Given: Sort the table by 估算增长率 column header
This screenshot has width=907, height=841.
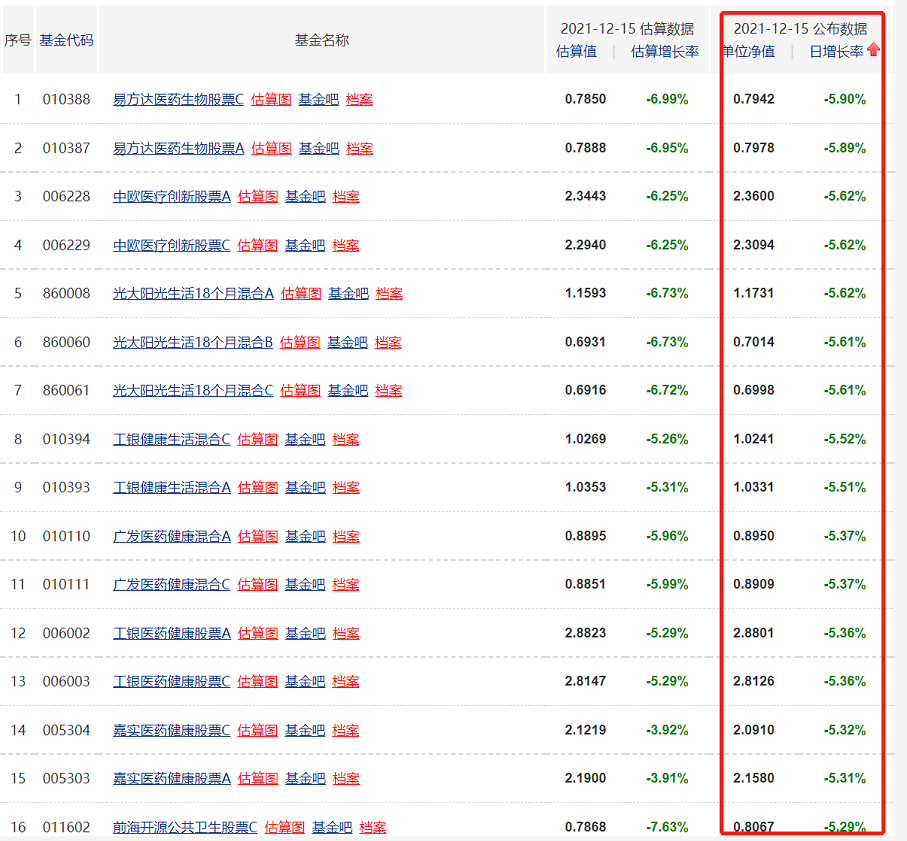Looking at the screenshot, I should [665, 51].
